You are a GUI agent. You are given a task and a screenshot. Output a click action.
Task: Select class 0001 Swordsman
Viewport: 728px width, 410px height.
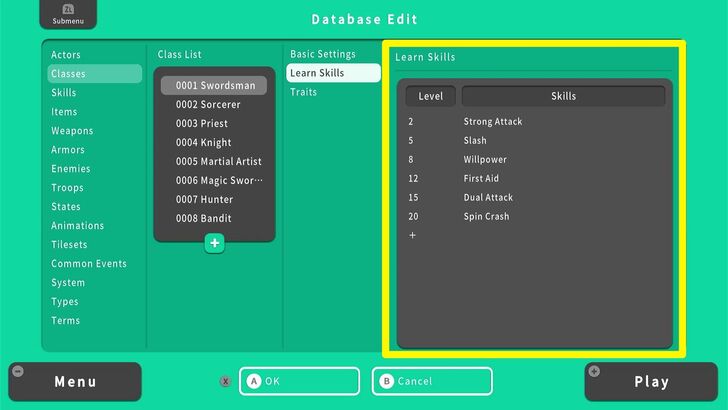[214, 85]
